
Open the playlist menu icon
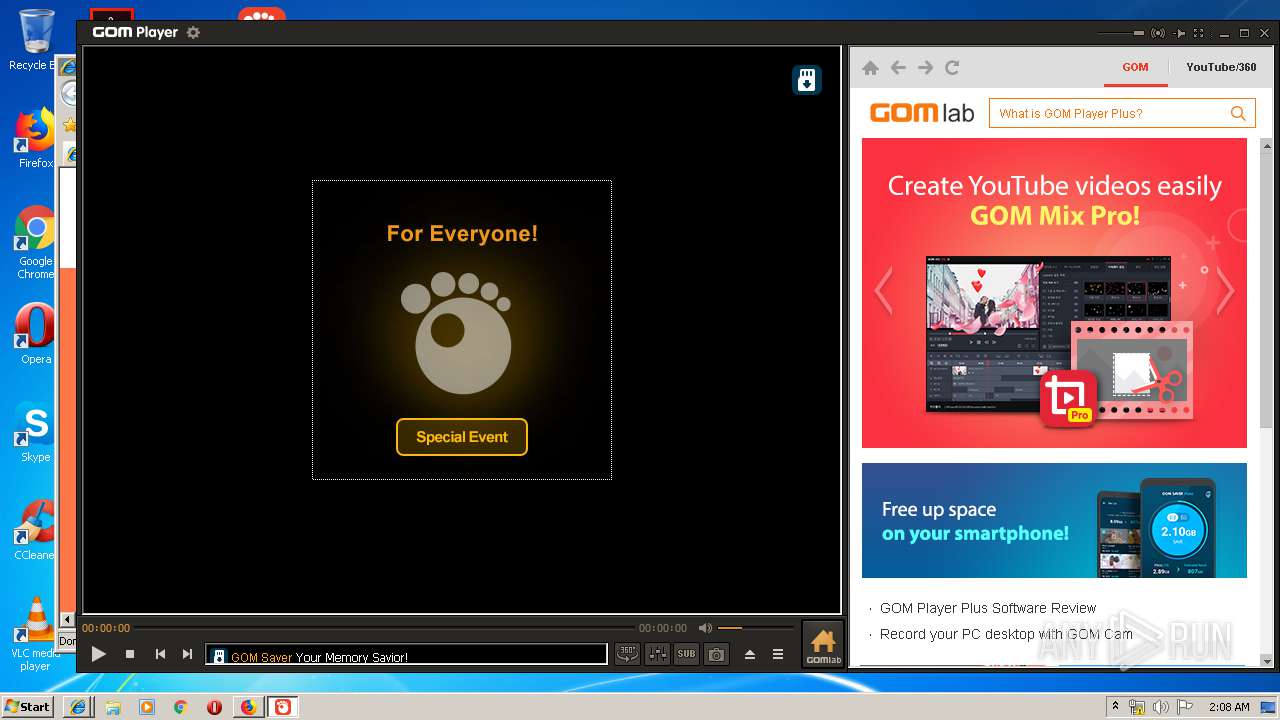pos(778,655)
